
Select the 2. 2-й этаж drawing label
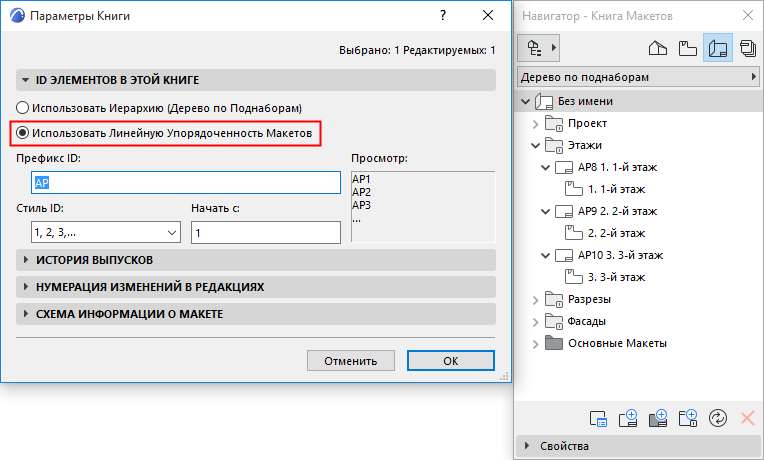point(616,233)
